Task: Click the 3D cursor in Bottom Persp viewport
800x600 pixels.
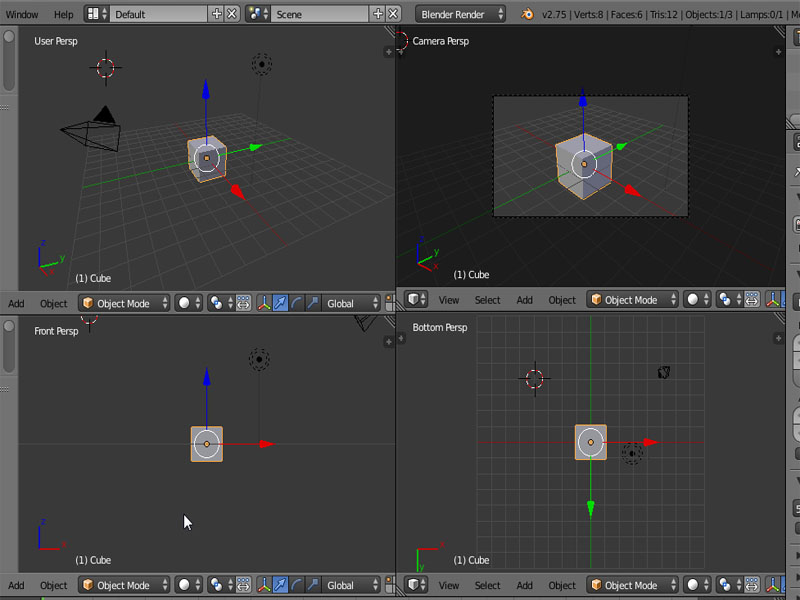Action: [535, 379]
